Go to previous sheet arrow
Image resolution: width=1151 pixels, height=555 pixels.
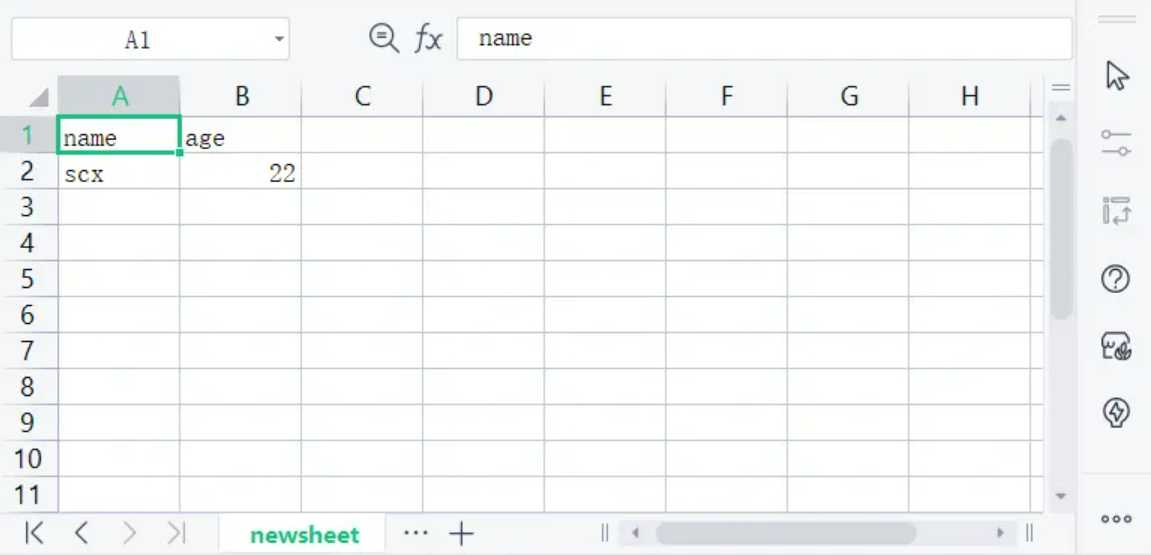(81, 533)
